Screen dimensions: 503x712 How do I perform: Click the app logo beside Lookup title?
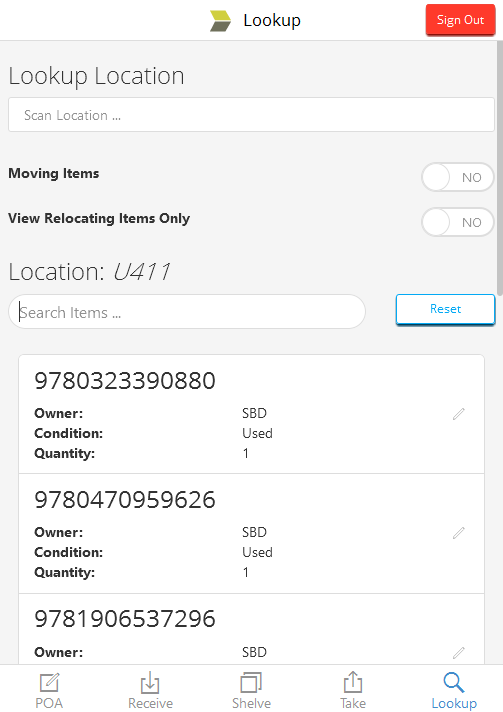click(220, 21)
